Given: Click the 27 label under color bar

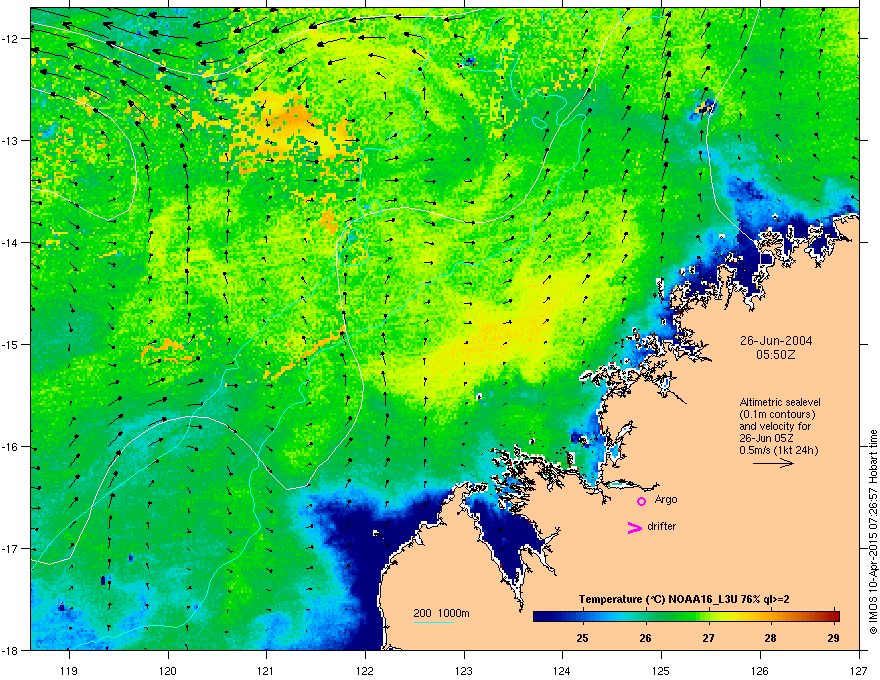Looking at the screenshot, I should [708, 638].
